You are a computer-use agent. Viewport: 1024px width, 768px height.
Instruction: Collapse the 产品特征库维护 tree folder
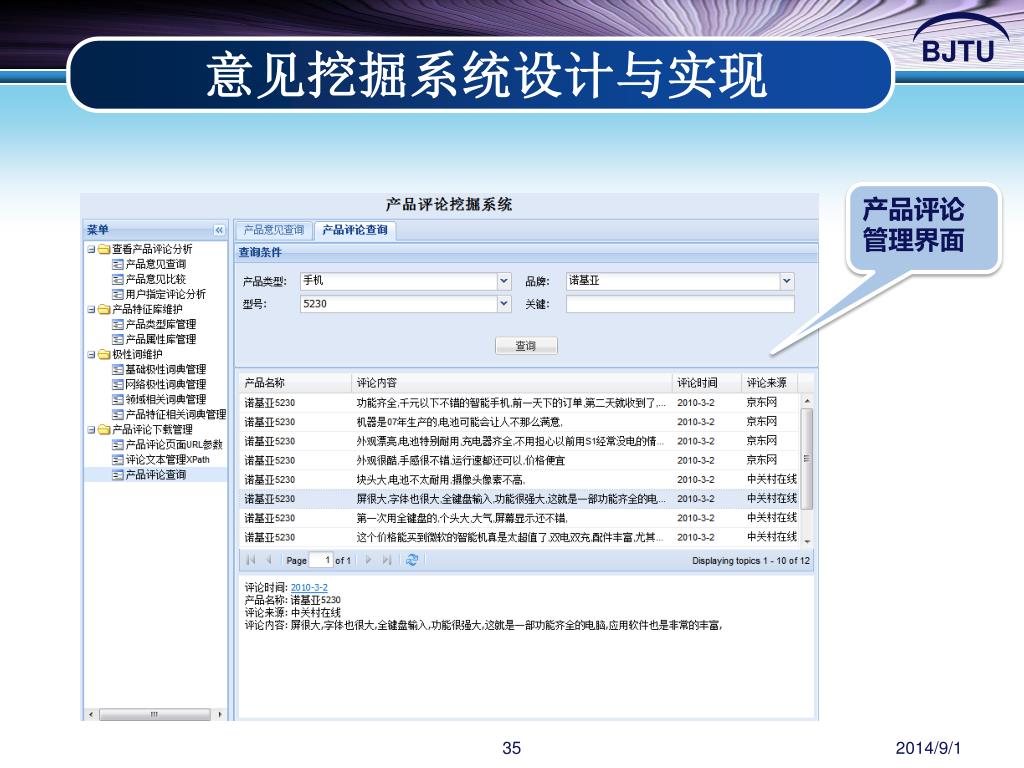point(91,310)
